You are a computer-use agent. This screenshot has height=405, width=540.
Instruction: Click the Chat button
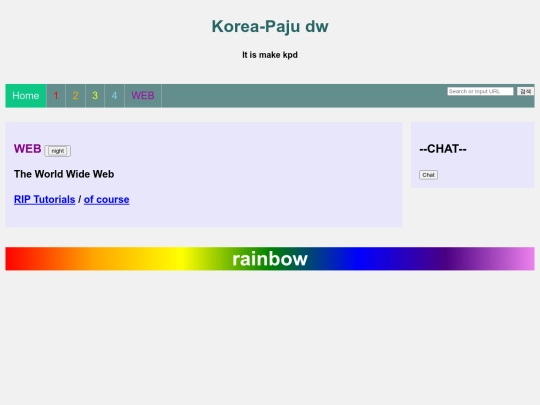tap(428, 175)
